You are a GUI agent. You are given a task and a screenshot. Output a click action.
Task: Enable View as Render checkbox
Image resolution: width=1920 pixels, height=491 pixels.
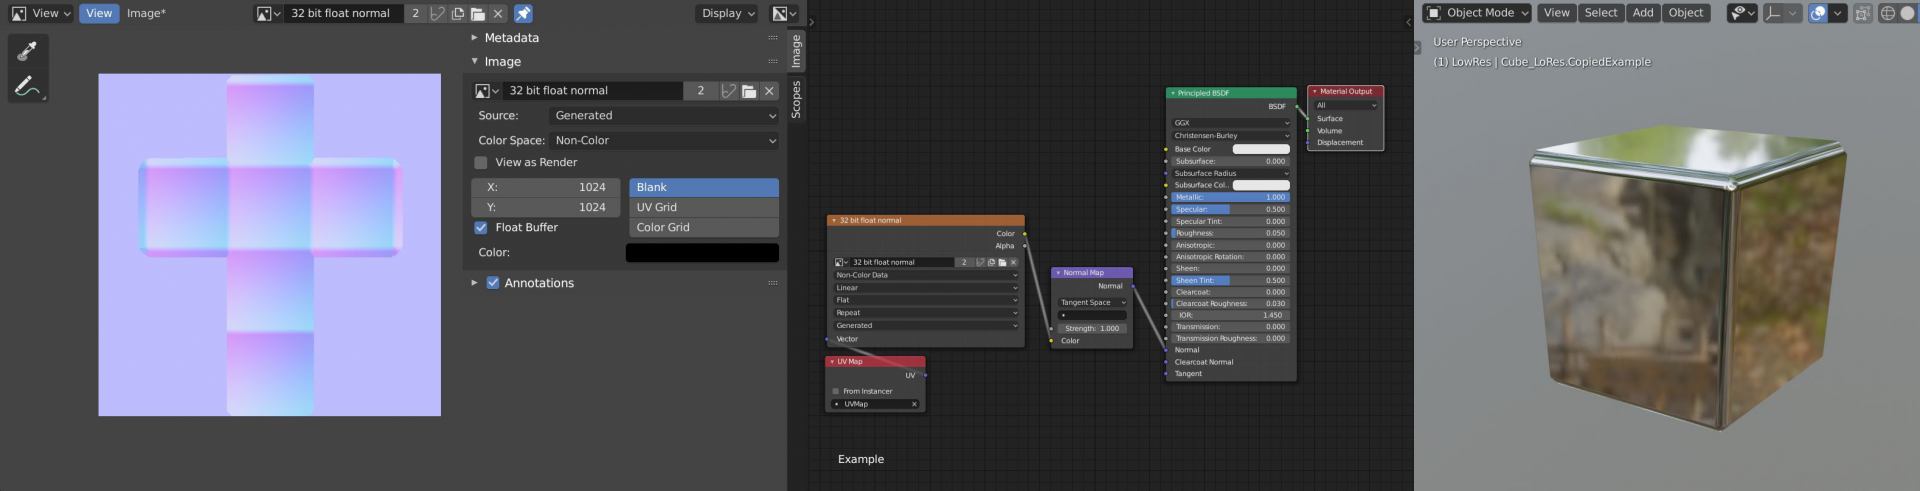(481, 162)
